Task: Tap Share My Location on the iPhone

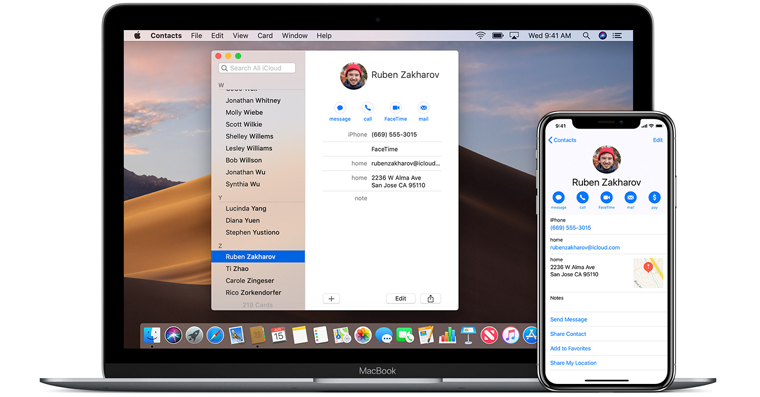Action: (573, 363)
